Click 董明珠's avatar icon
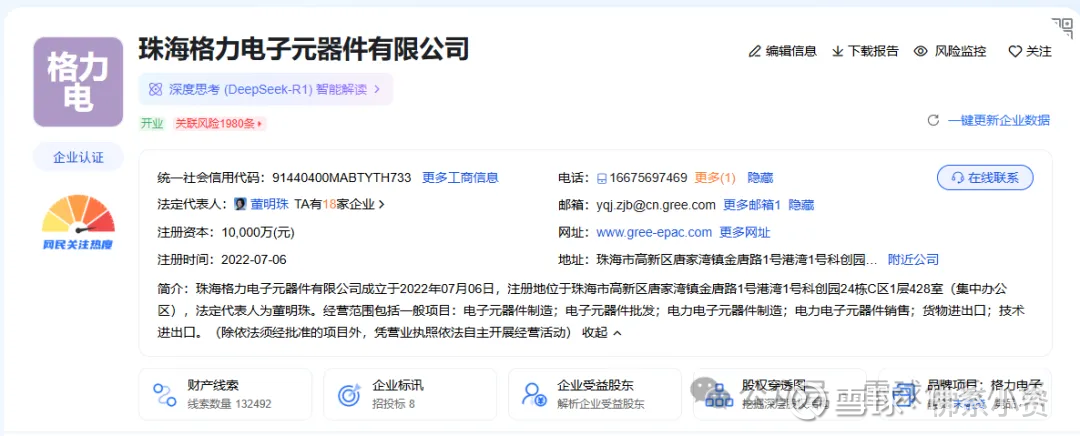 [240, 205]
